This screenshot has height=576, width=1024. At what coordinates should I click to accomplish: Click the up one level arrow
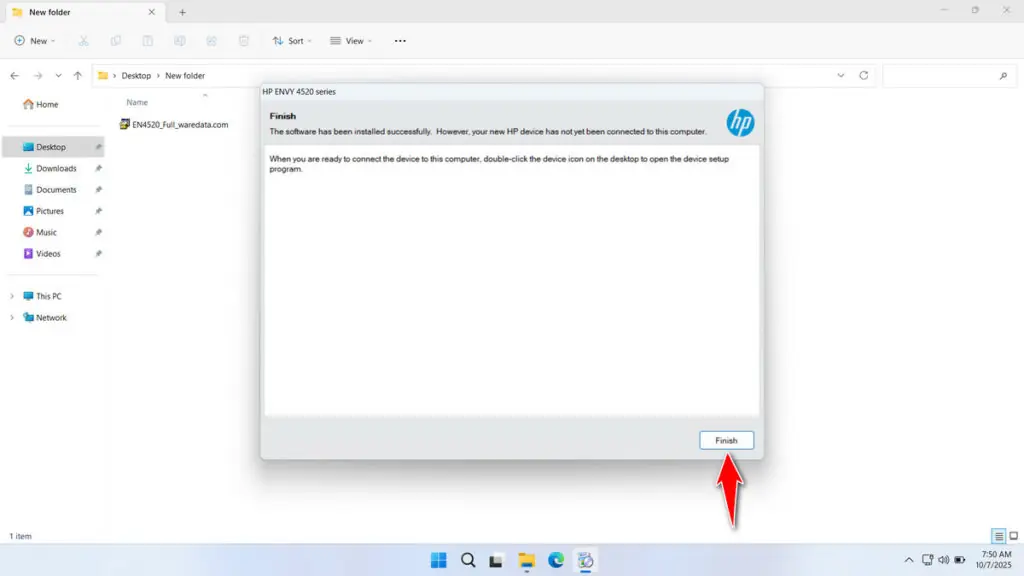click(78, 76)
